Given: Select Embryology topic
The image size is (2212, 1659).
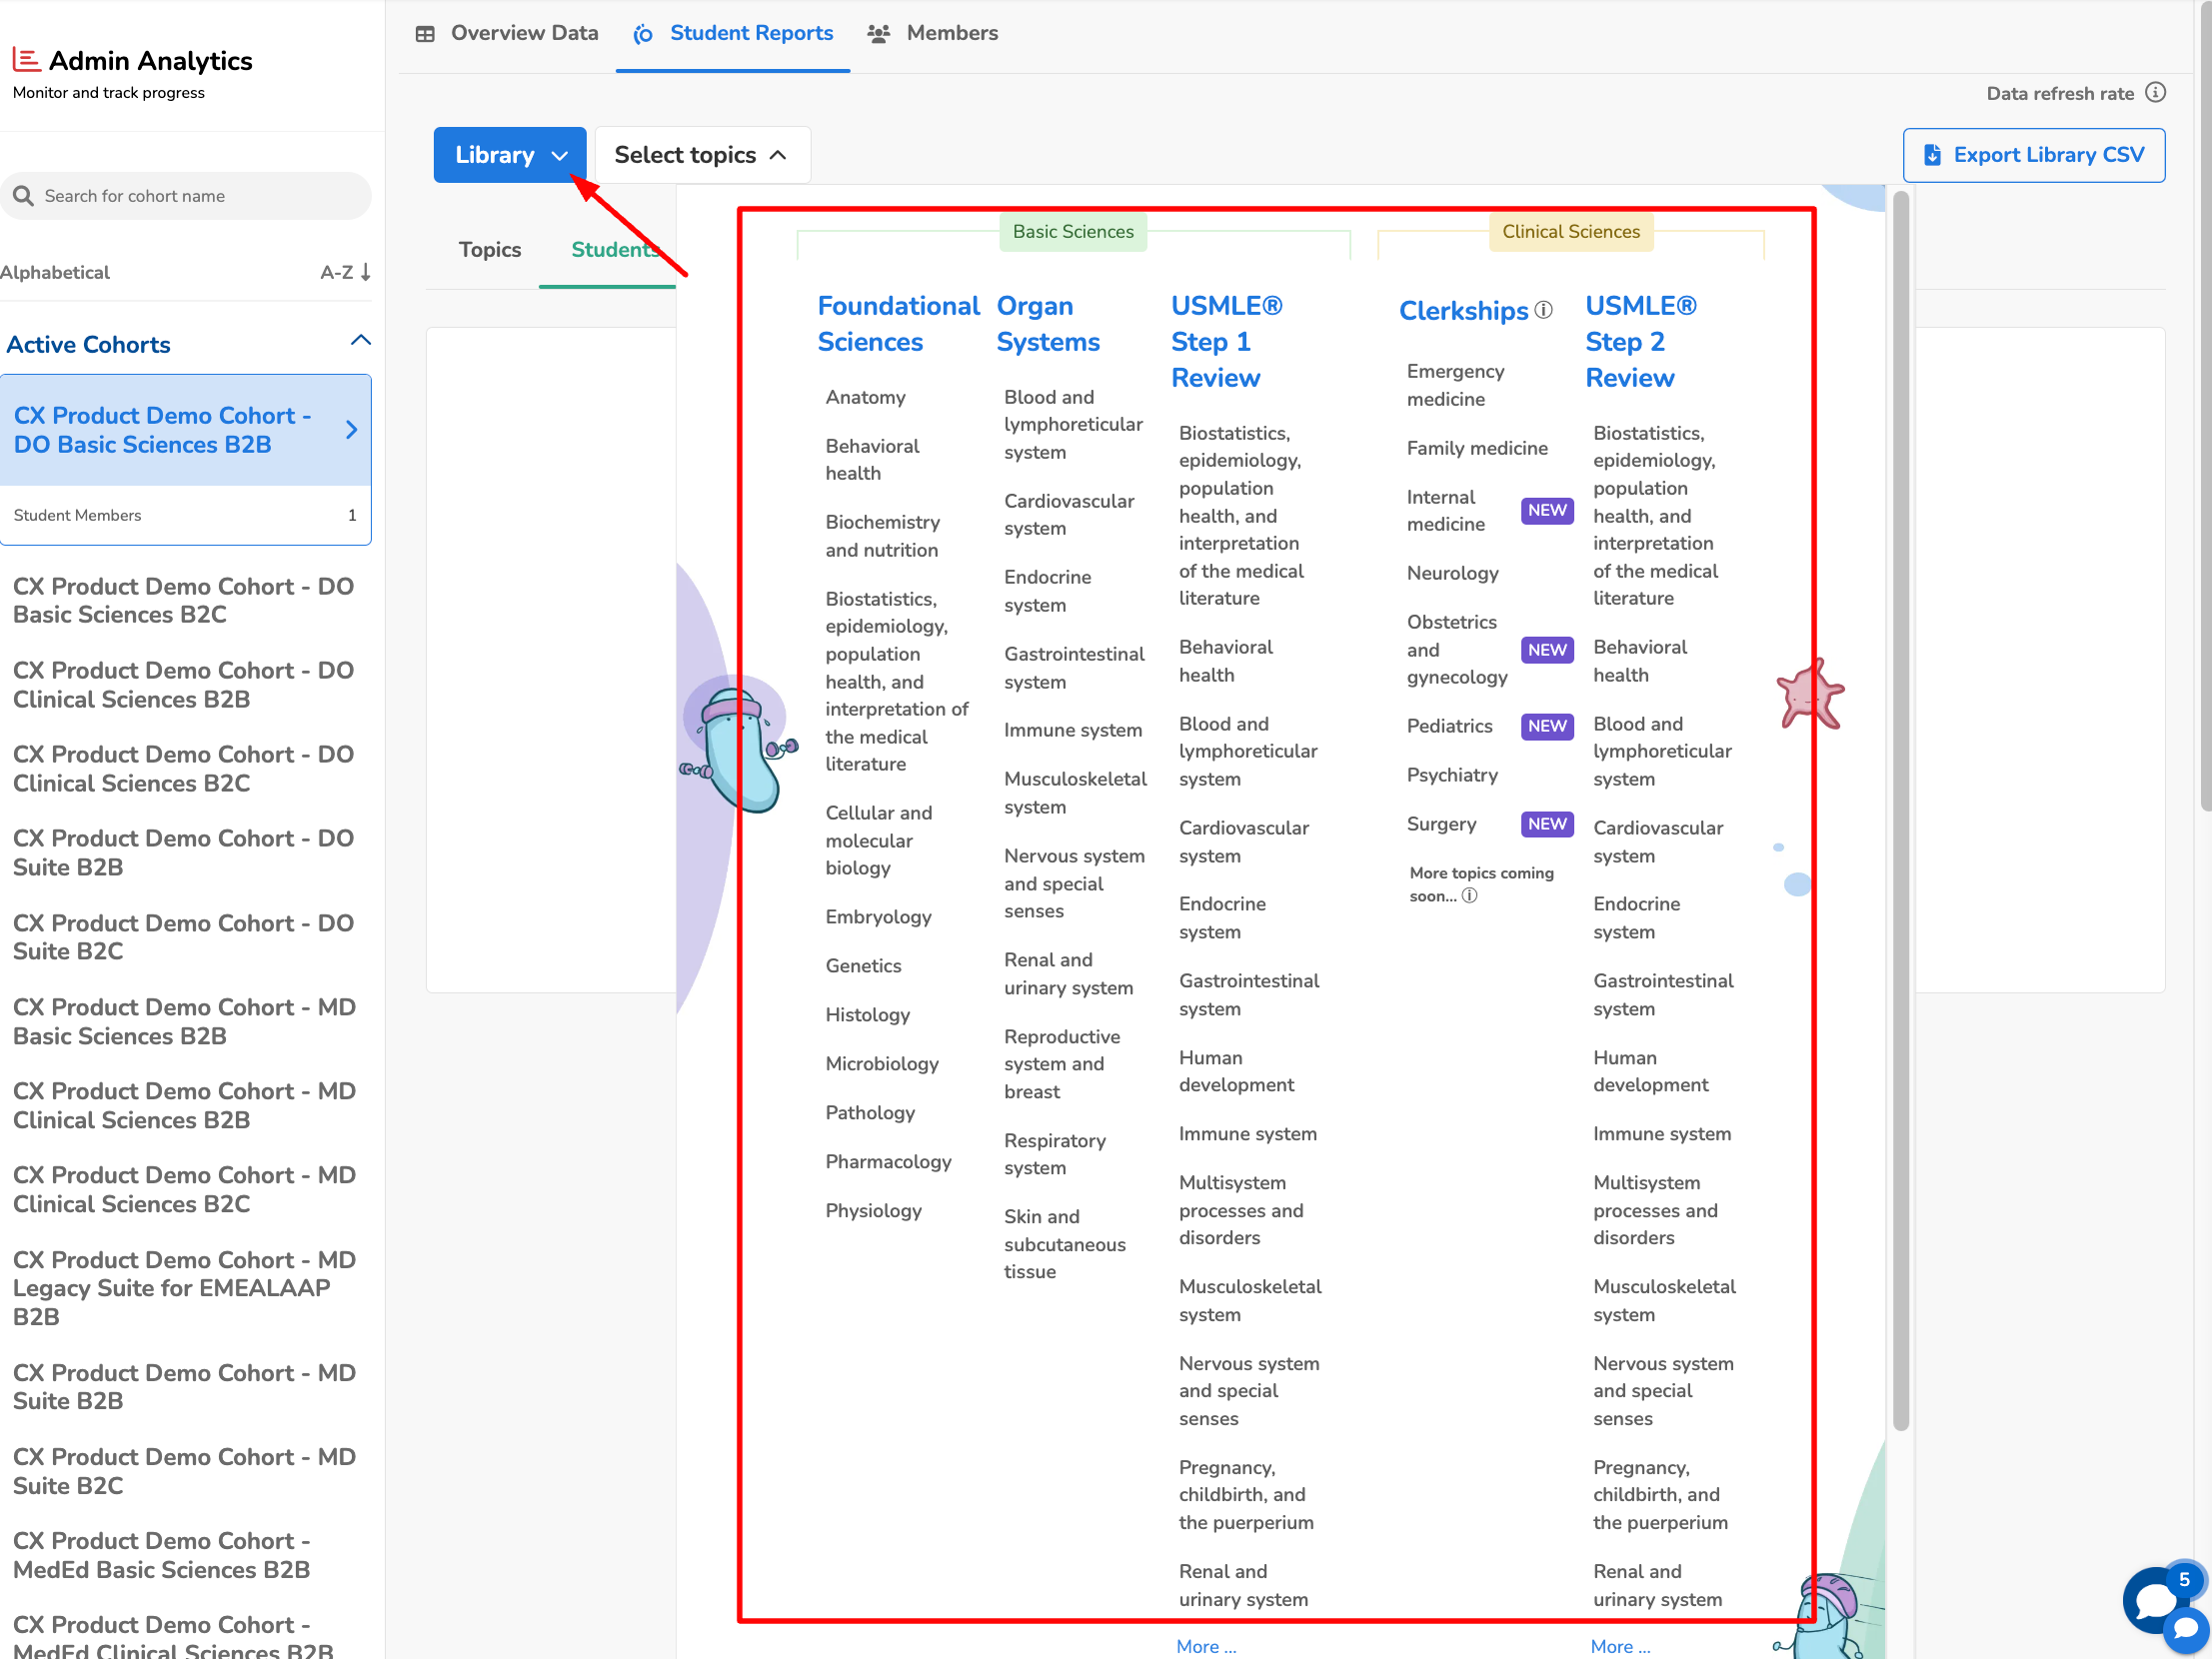Looking at the screenshot, I should click(x=878, y=917).
